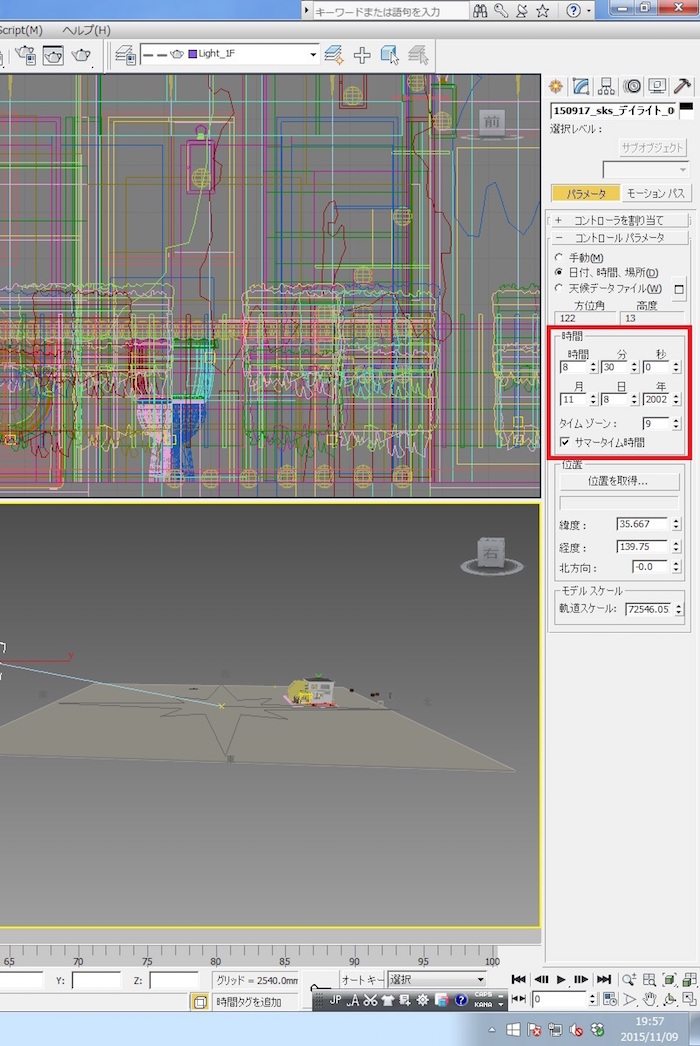The image size is (700, 1046).
Task: Expand the コントローラを割り当て rollout
Action: pos(617,220)
